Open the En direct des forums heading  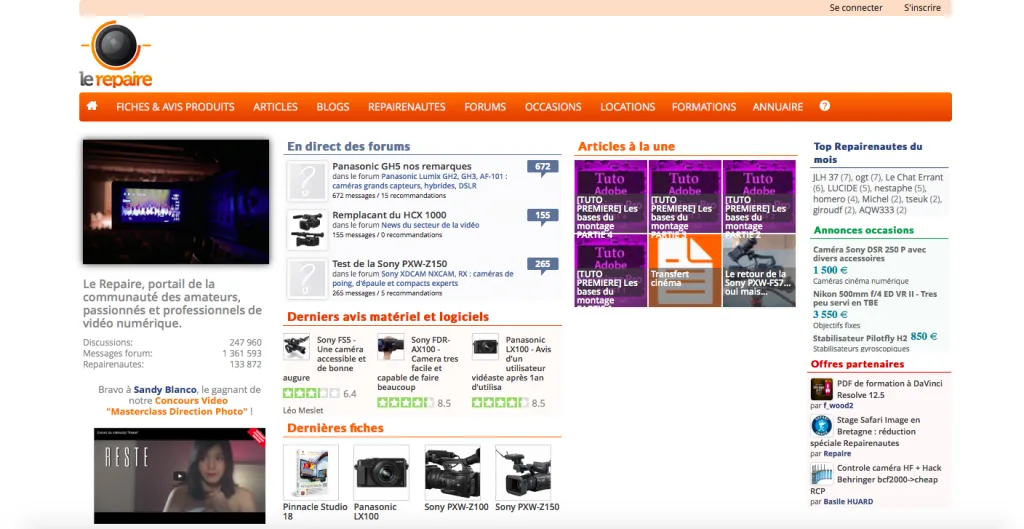point(349,146)
